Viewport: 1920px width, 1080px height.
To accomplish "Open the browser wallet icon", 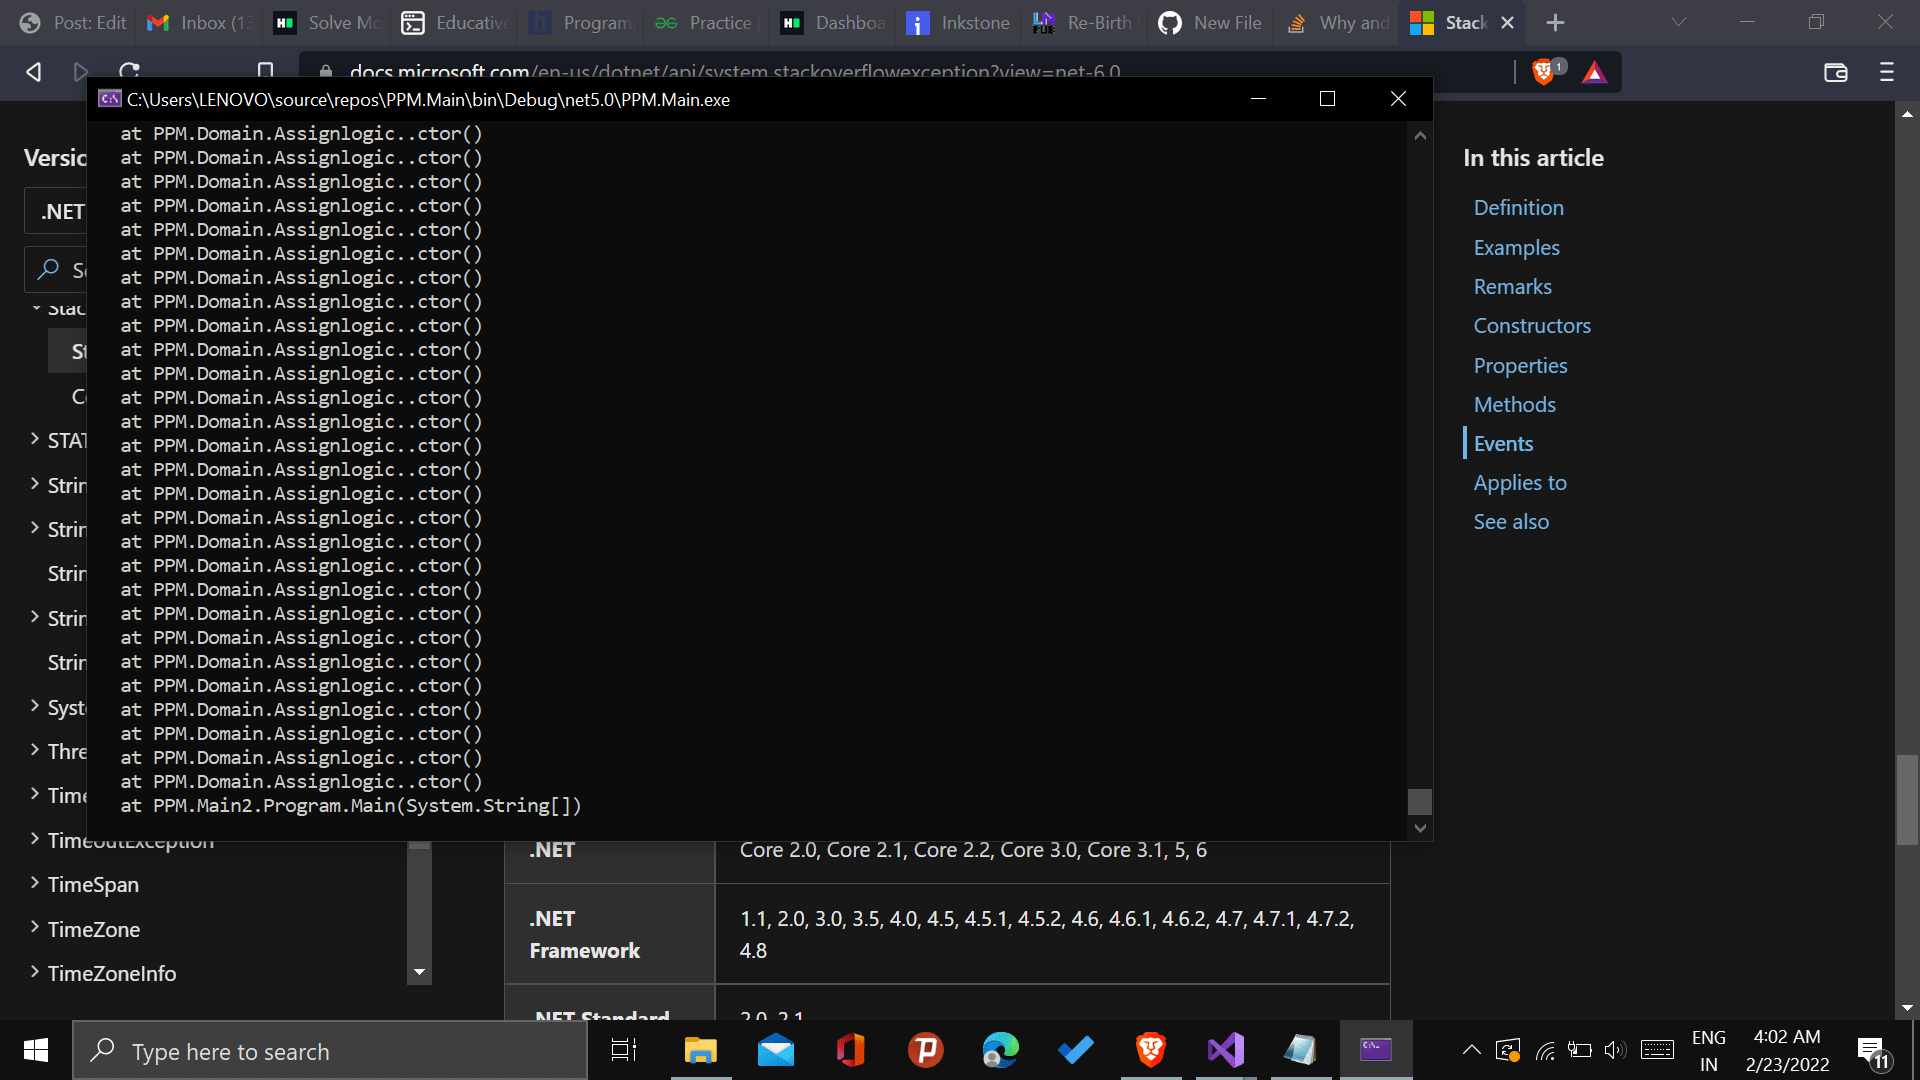I will tap(1836, 72).
